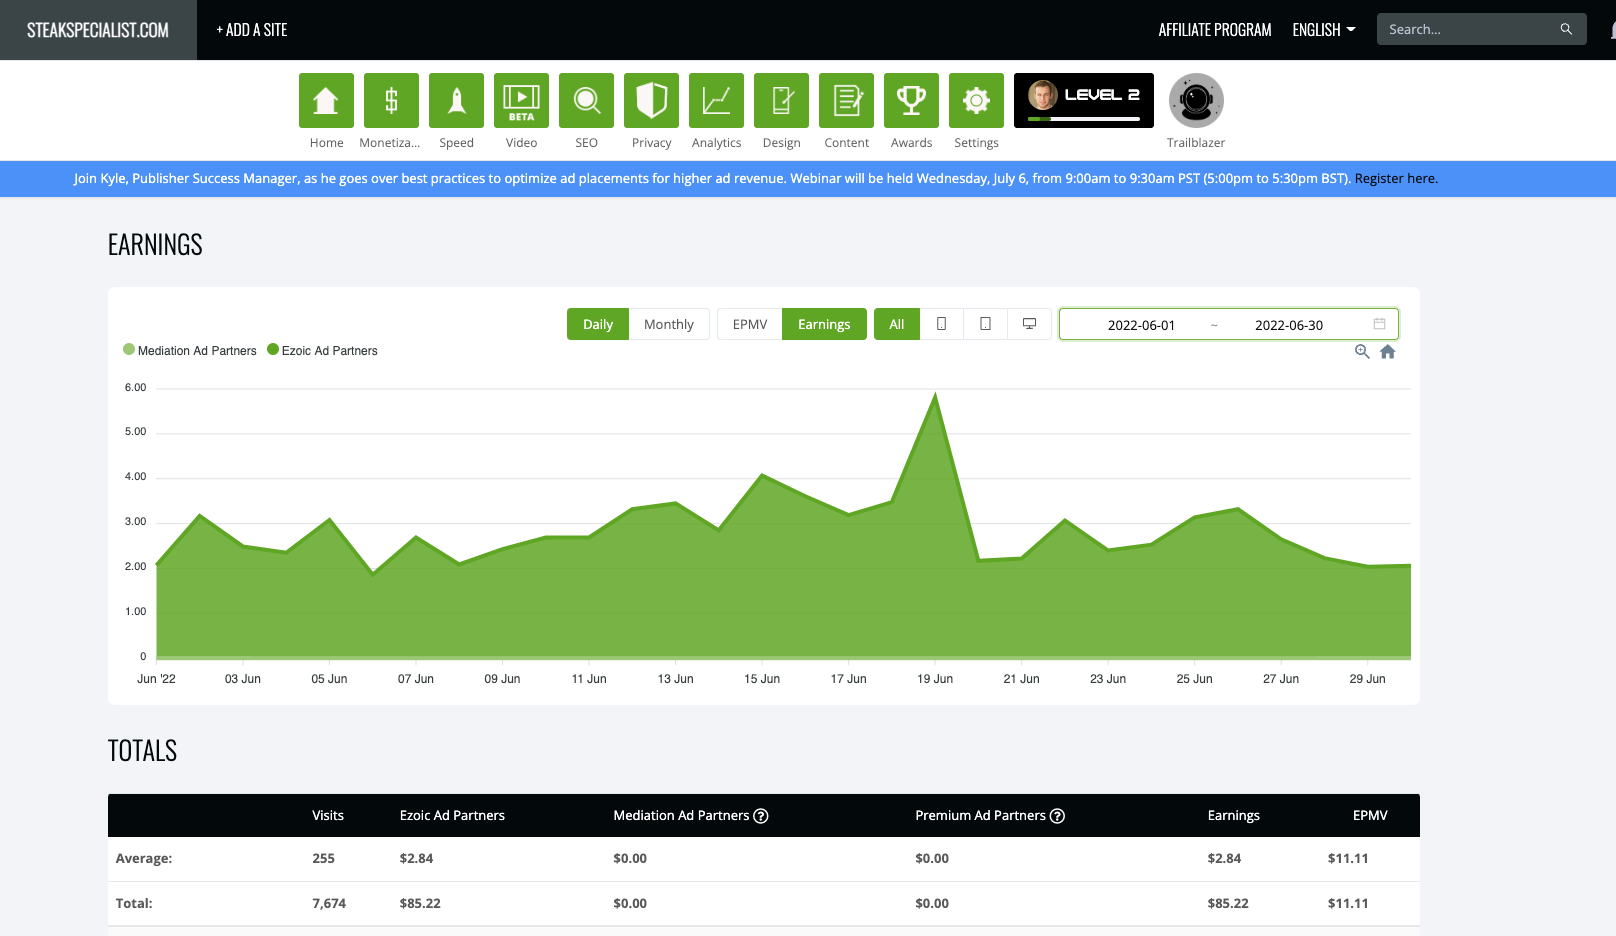Viewport: 1616px width, 936px height.
Task: Open the Design icon
Action: coord(781,100)
